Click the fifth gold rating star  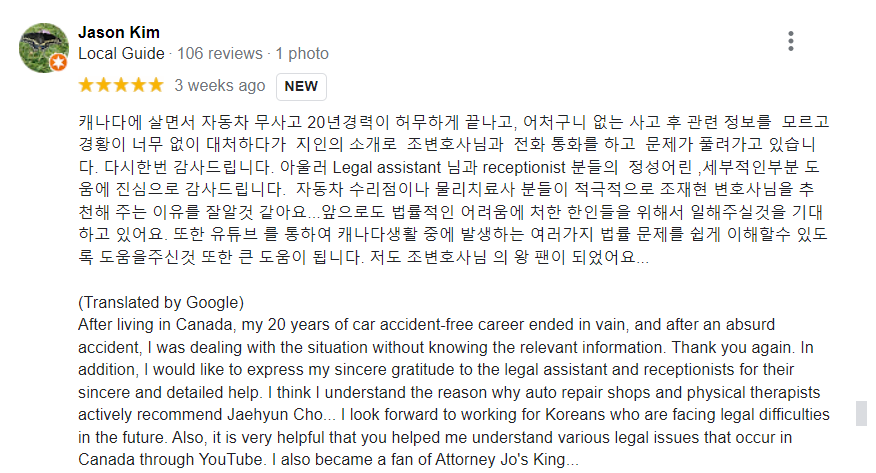[156, 85]
